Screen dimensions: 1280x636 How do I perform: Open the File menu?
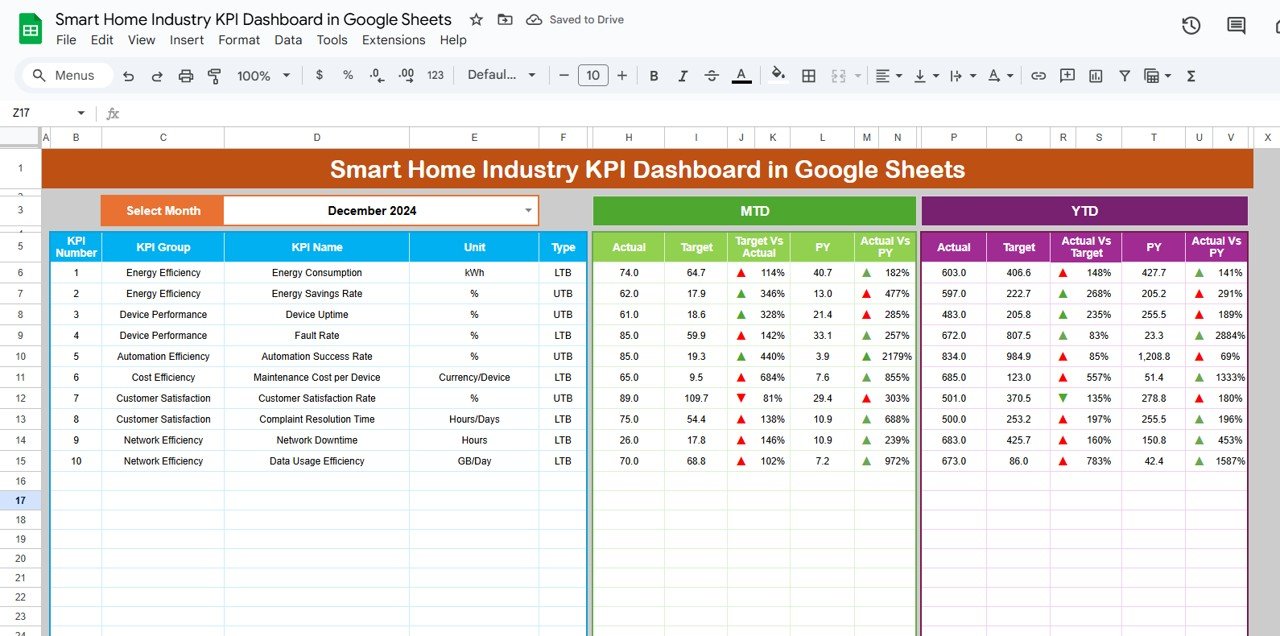coord(66,40)
